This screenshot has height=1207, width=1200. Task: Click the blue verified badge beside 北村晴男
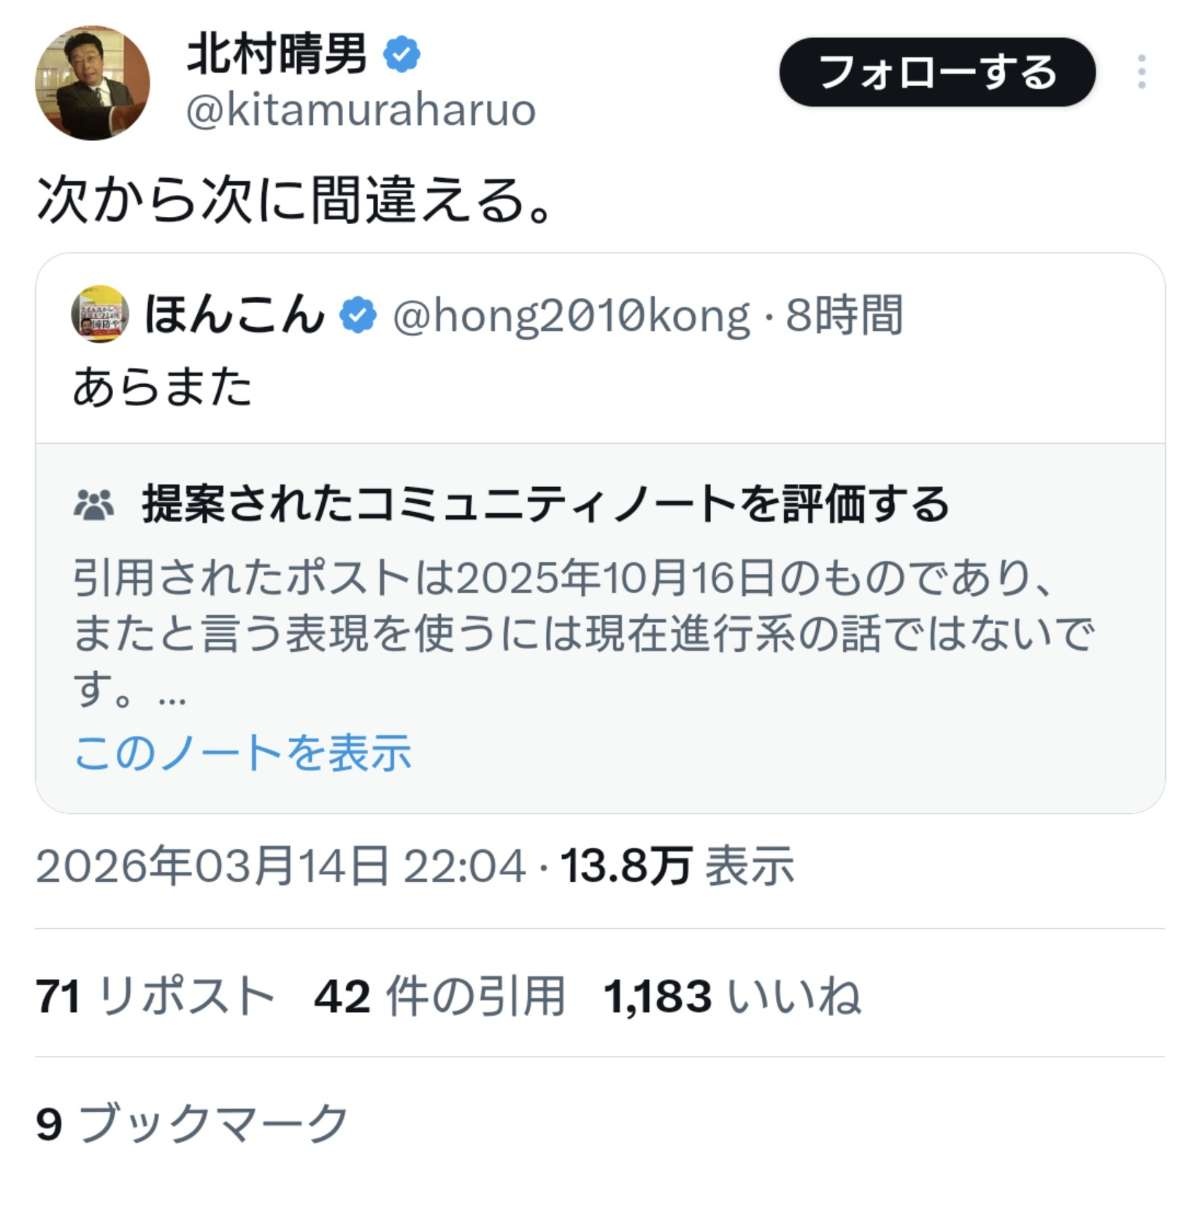401,54
